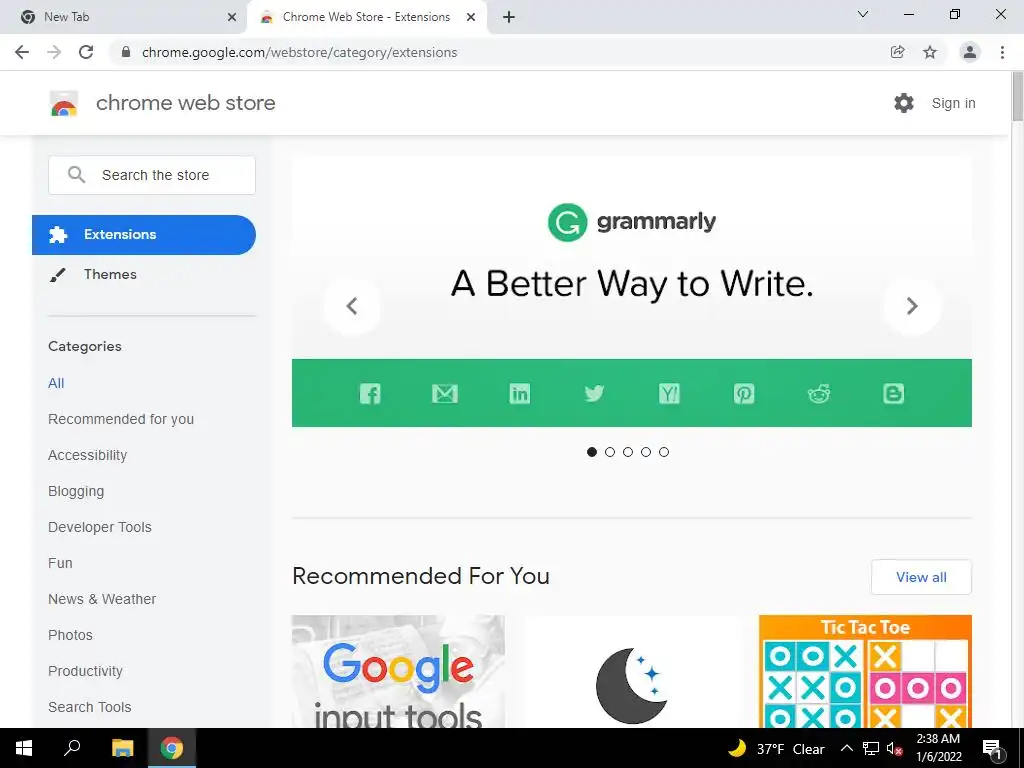This screenshot has width=1024, height=768.
Task: Show previous carousel slide
Action: pyautogui.click(x=352, y=306)
